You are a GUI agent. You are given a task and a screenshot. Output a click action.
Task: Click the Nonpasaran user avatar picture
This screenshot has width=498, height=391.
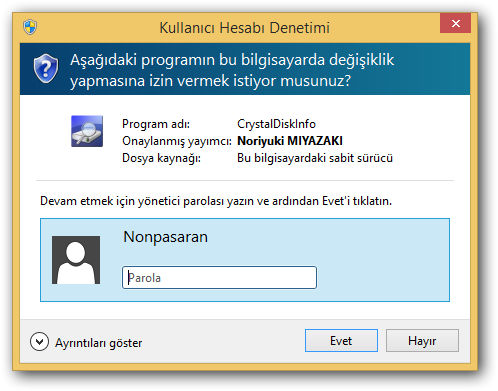tap(76, 260)
